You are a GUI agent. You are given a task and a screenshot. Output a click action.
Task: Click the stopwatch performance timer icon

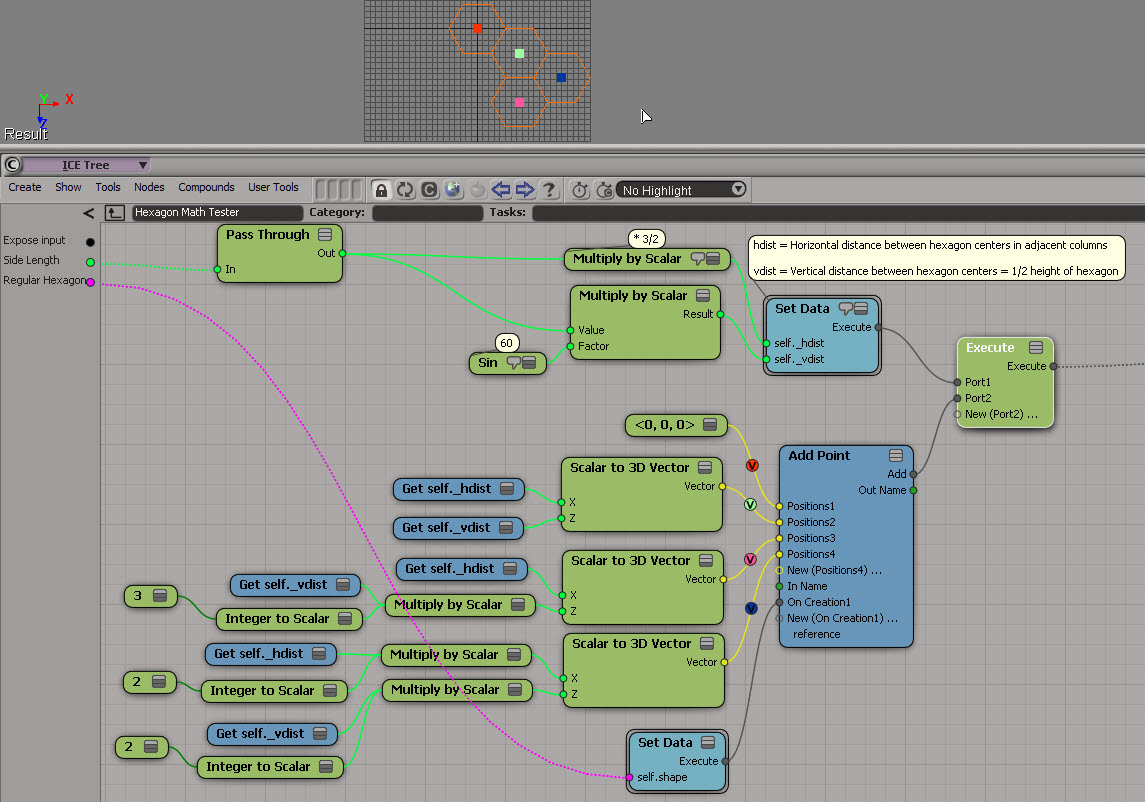point(580,190)
